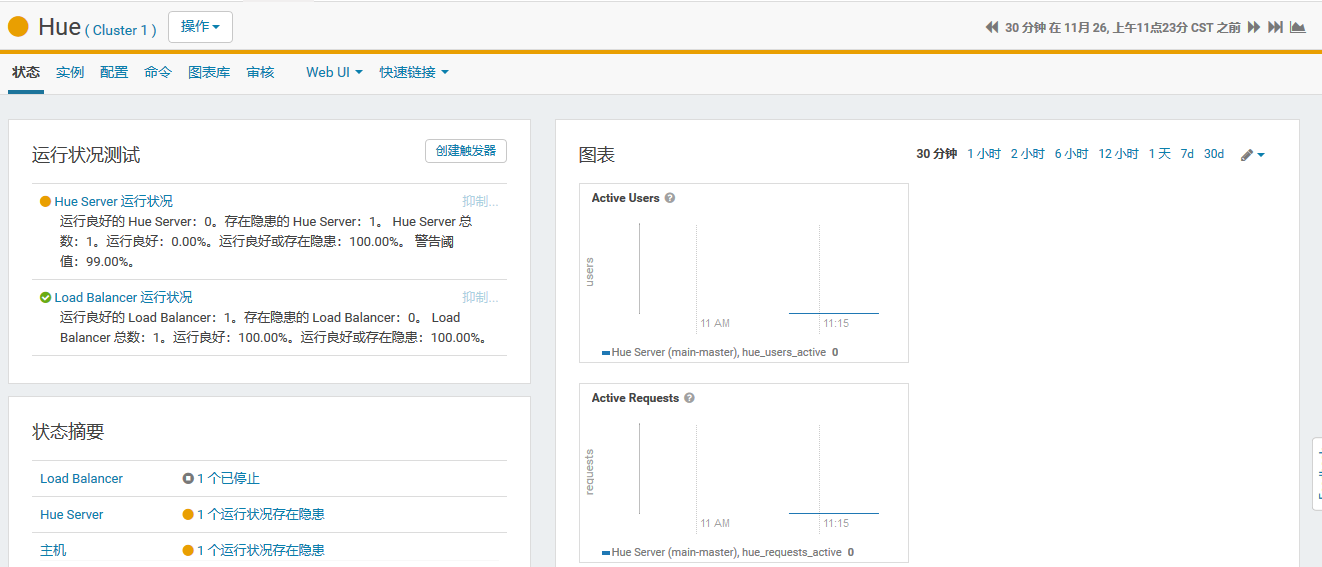Select 1 天 chart time range
Viewport: 1322px width, 567px height.
click(1159, 154)
